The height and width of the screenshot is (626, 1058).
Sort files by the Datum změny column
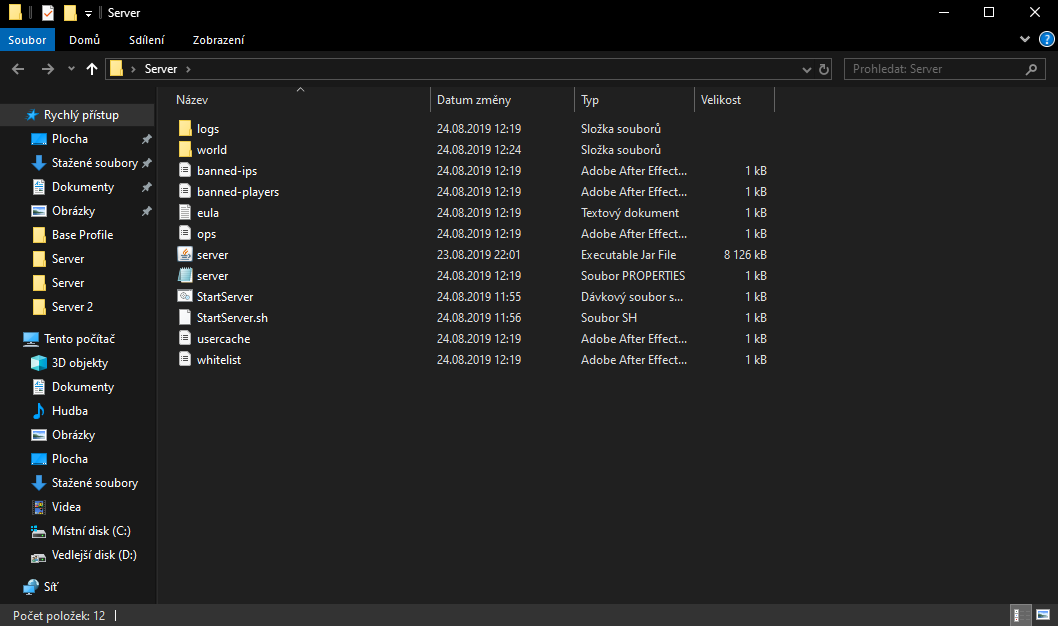[473, 100]
